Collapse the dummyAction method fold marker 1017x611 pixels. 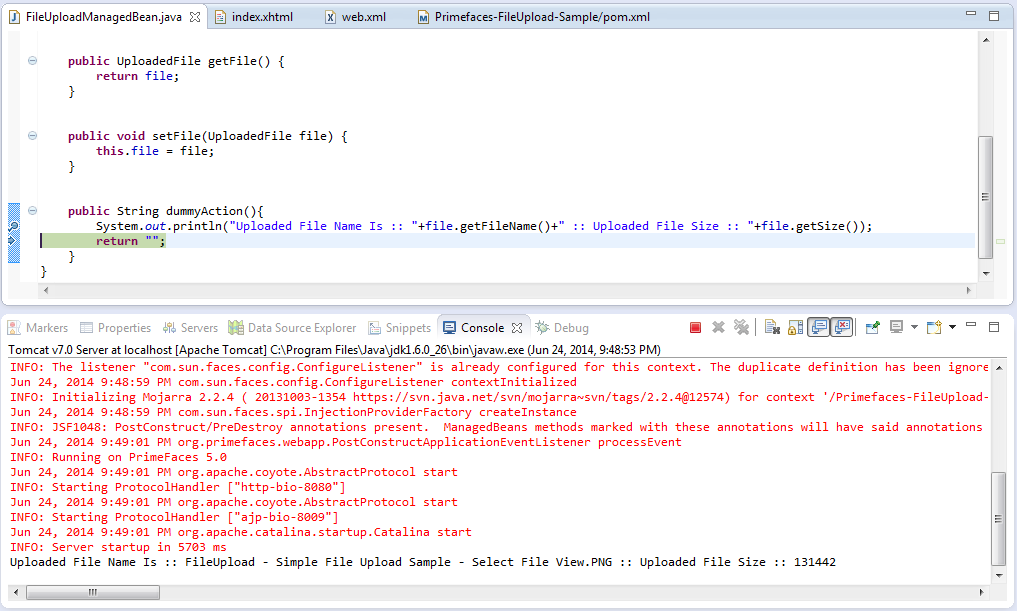pyautogui.click(x=32, y=211)
